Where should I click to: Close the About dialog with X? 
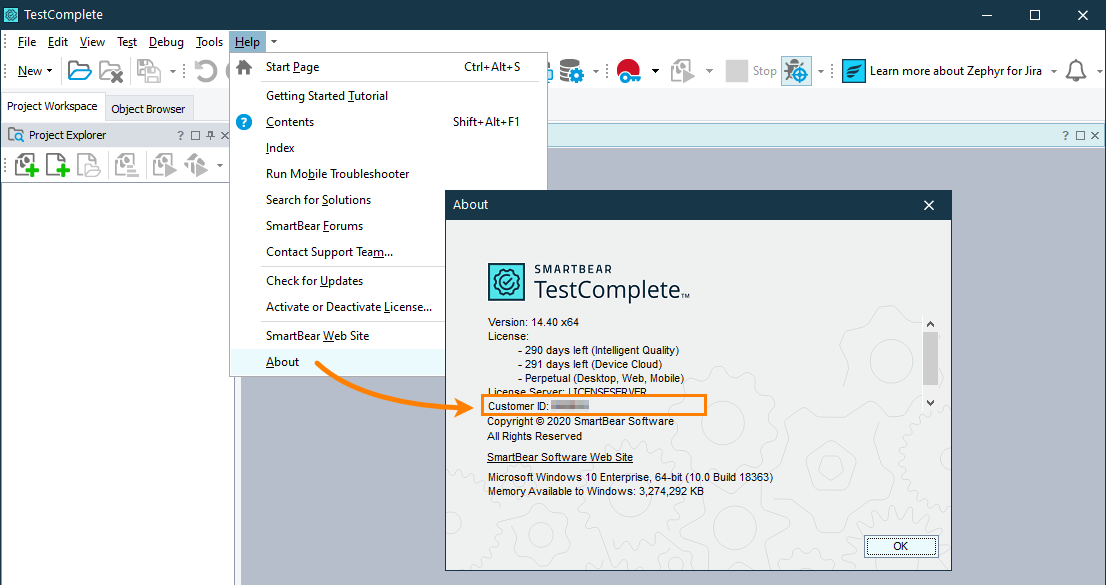[929, 205]
